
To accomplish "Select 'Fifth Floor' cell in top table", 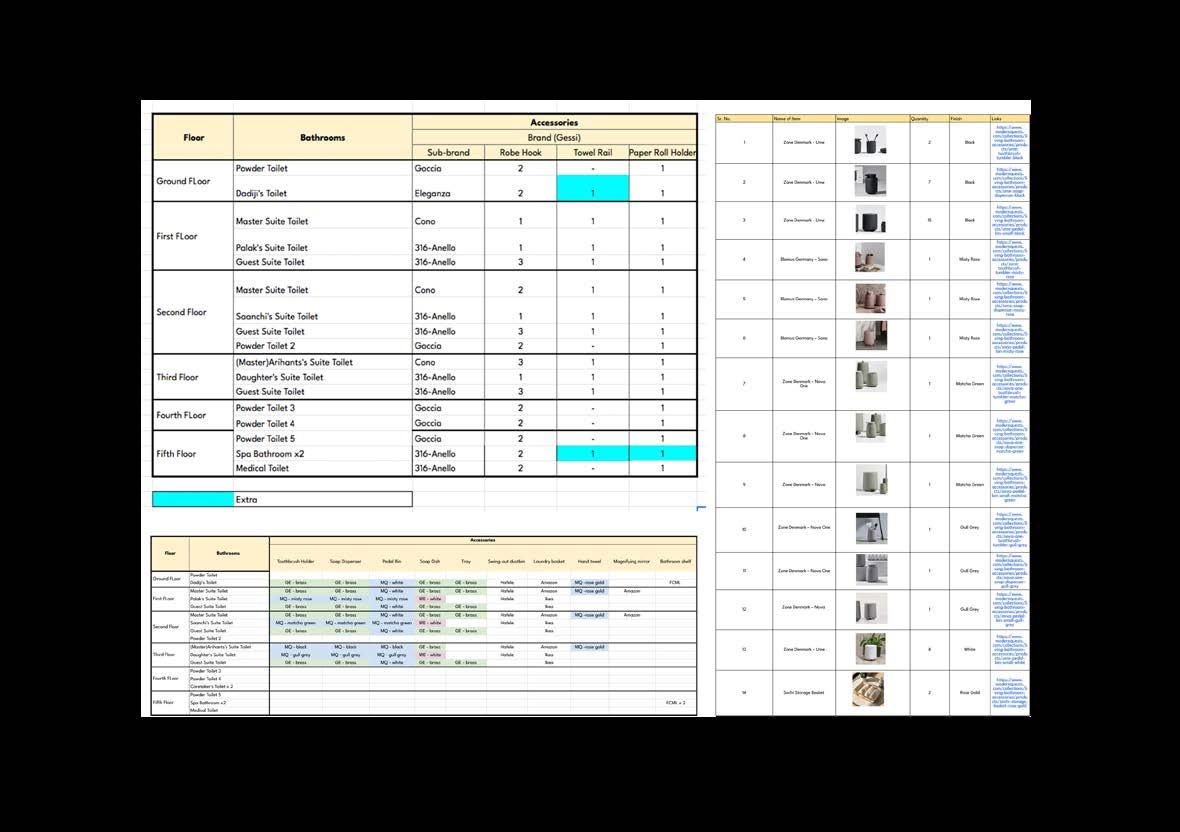I will click(x=193, y=454).
